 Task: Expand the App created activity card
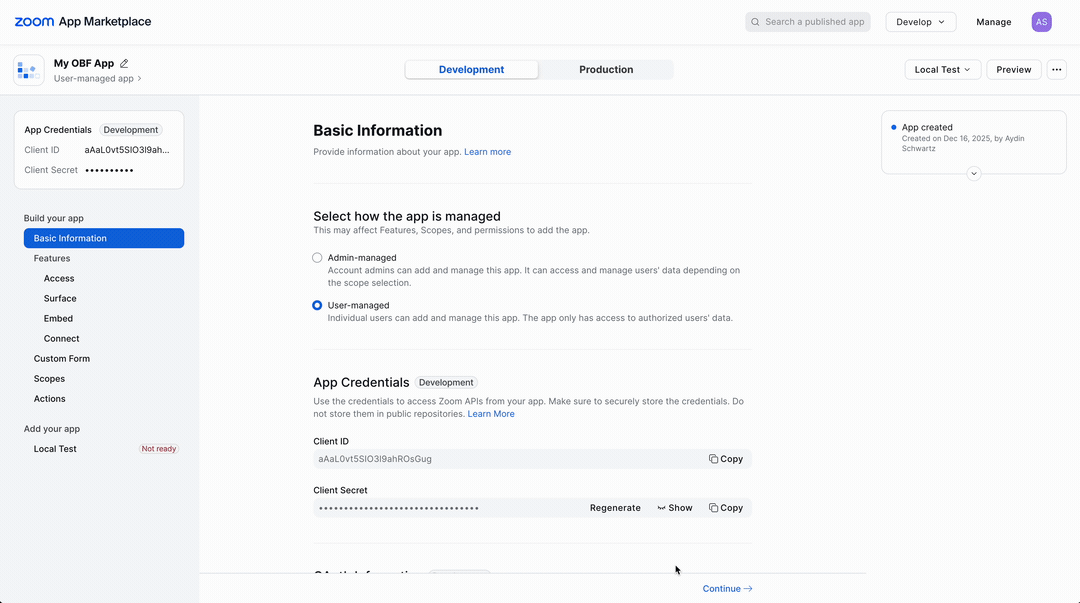click(x=973, y=173)
